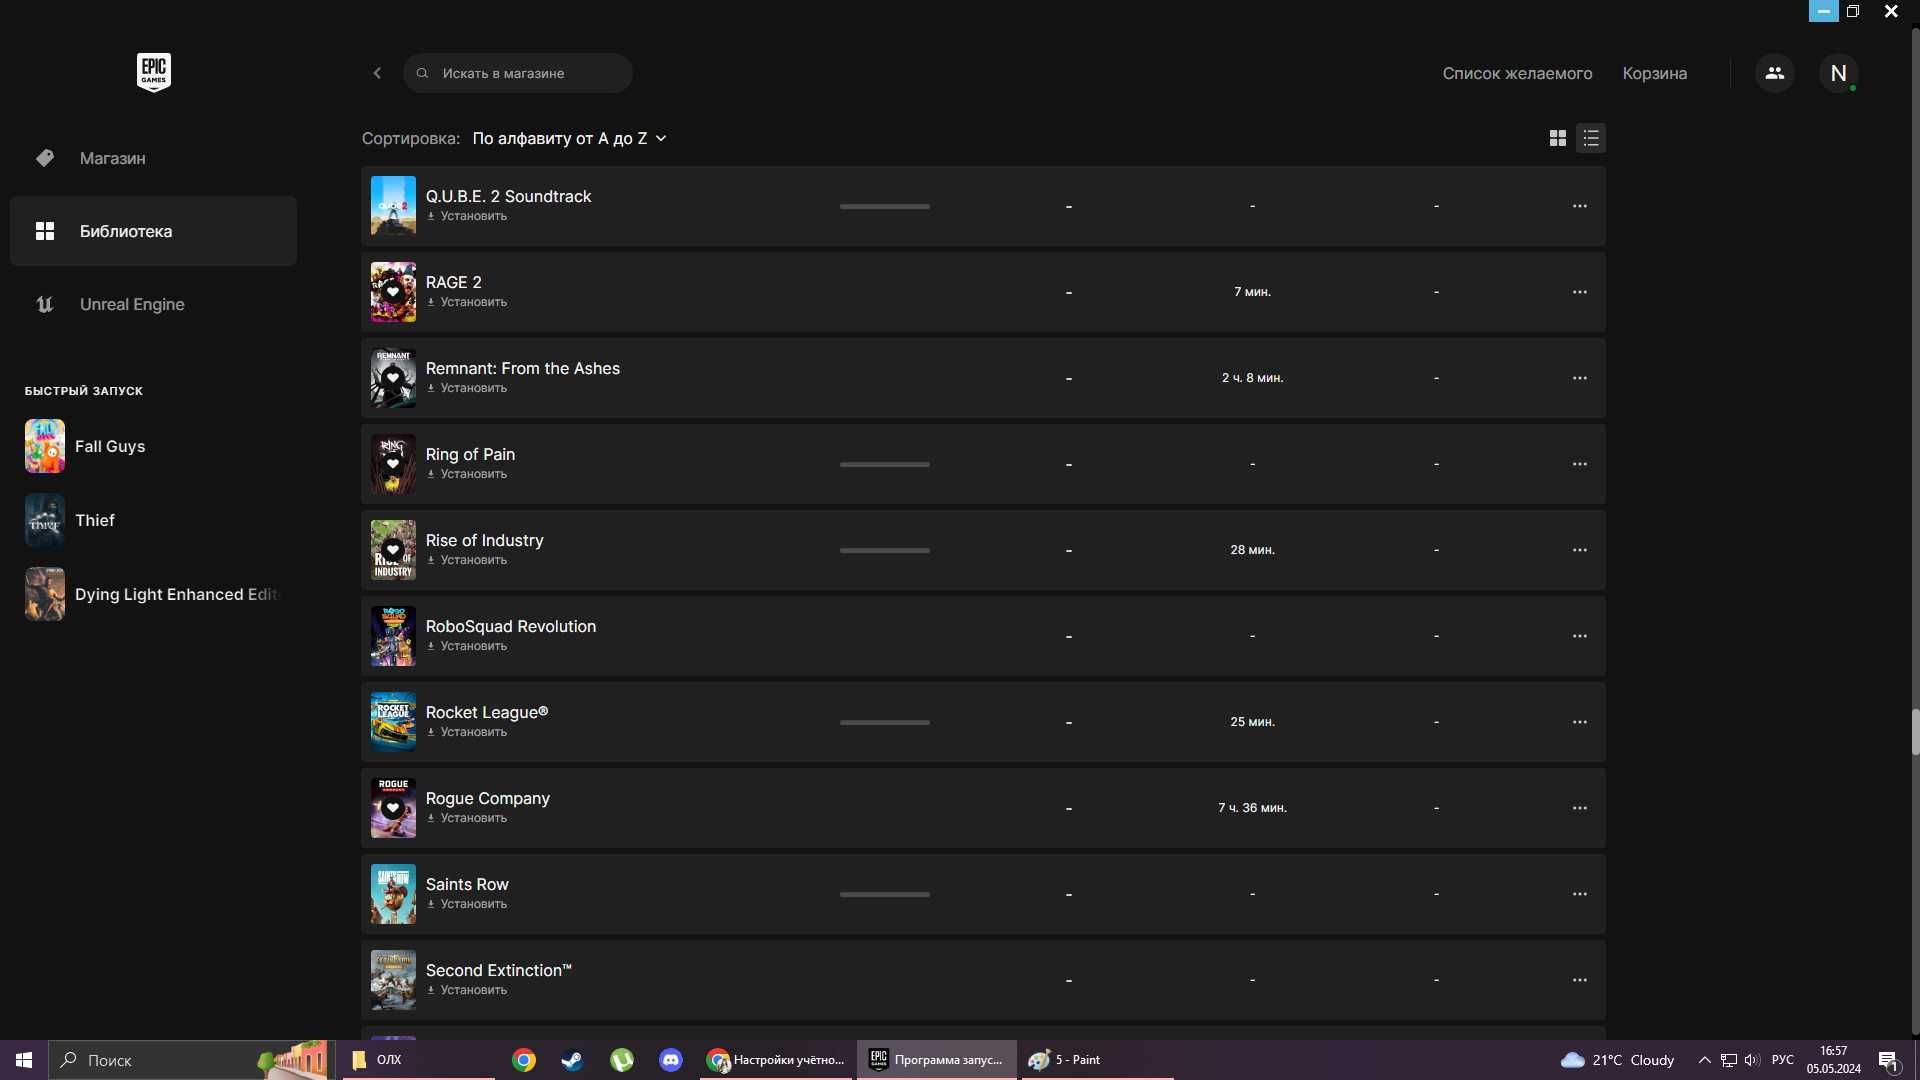Open more options for Rocket League

[x=1580, y=722]
